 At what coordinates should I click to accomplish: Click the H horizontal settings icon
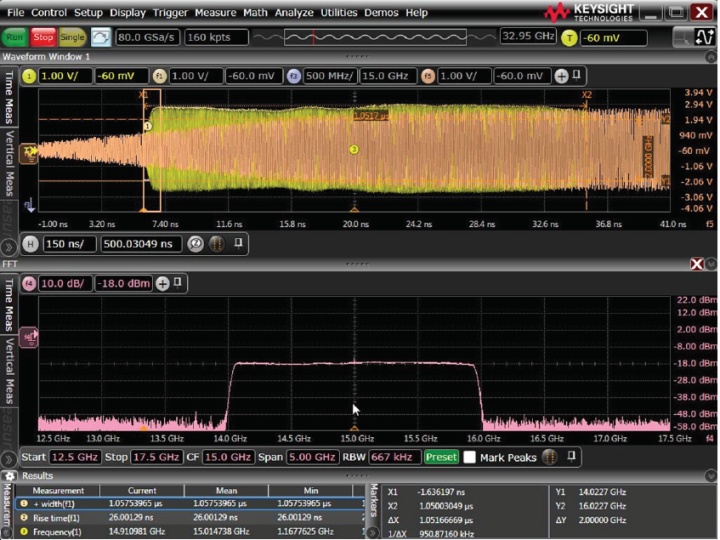tap(30, 244)
